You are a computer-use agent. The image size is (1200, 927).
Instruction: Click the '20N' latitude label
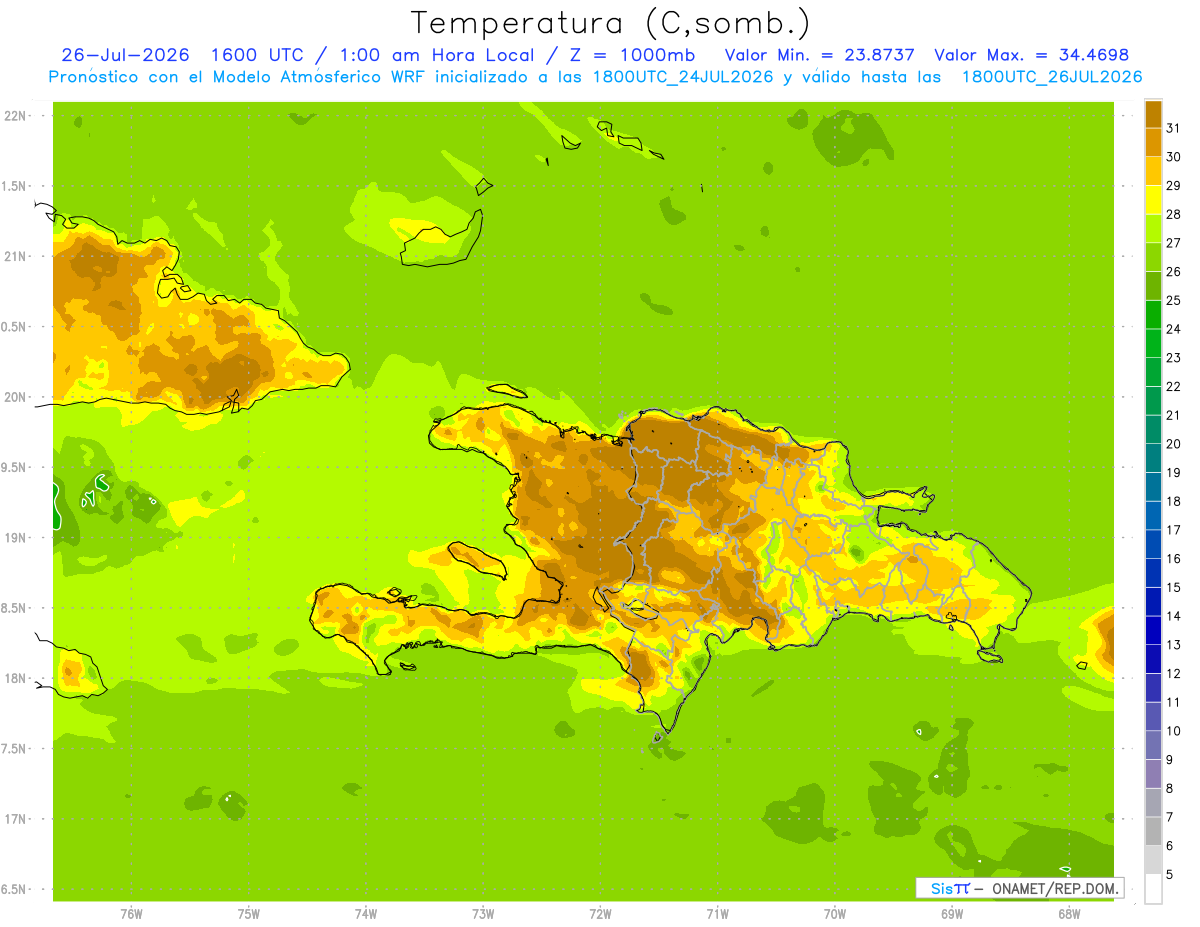17,397
